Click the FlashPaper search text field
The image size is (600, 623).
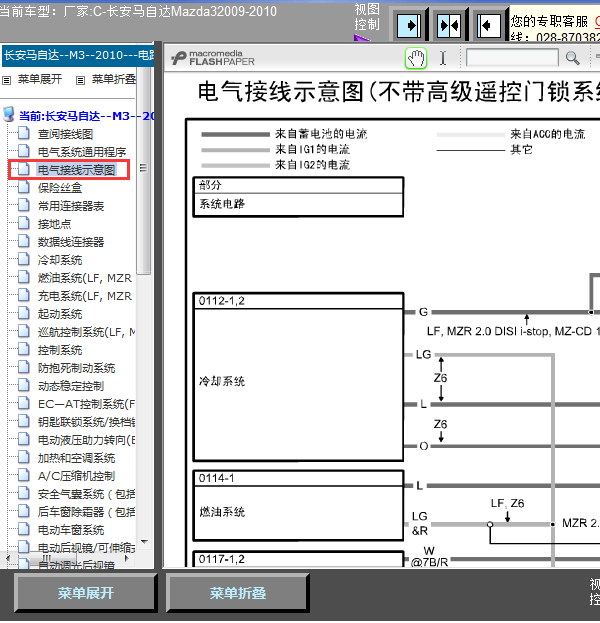512,58
